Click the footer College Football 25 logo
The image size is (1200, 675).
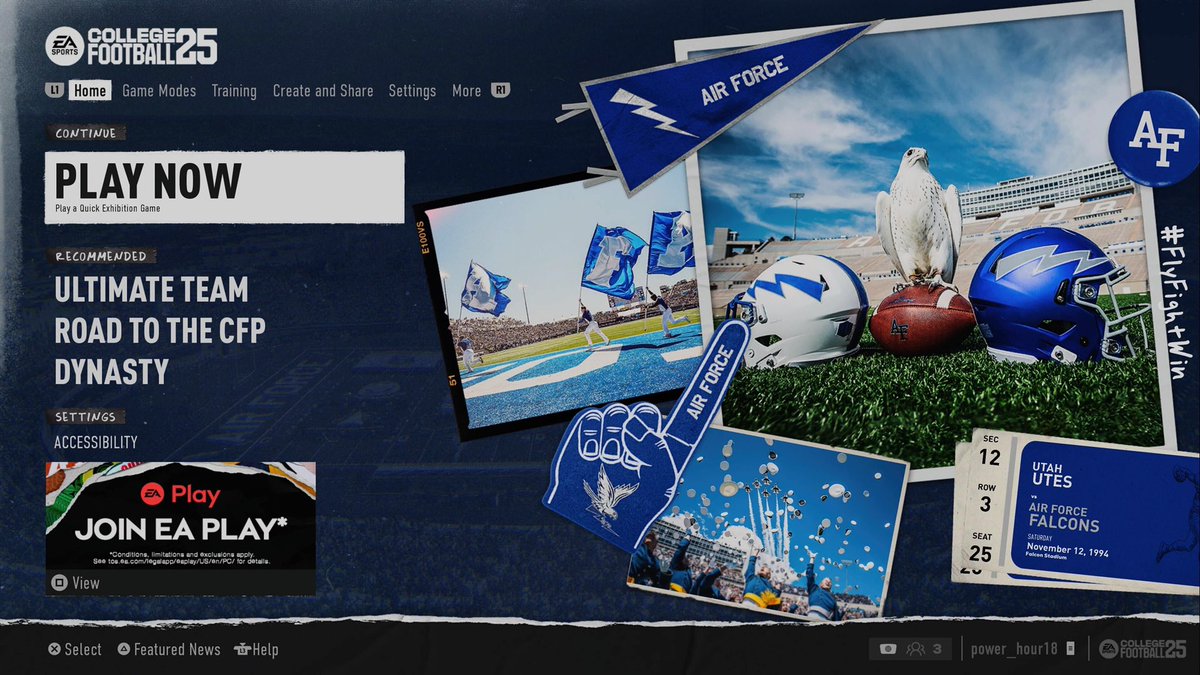[1142, 649]
